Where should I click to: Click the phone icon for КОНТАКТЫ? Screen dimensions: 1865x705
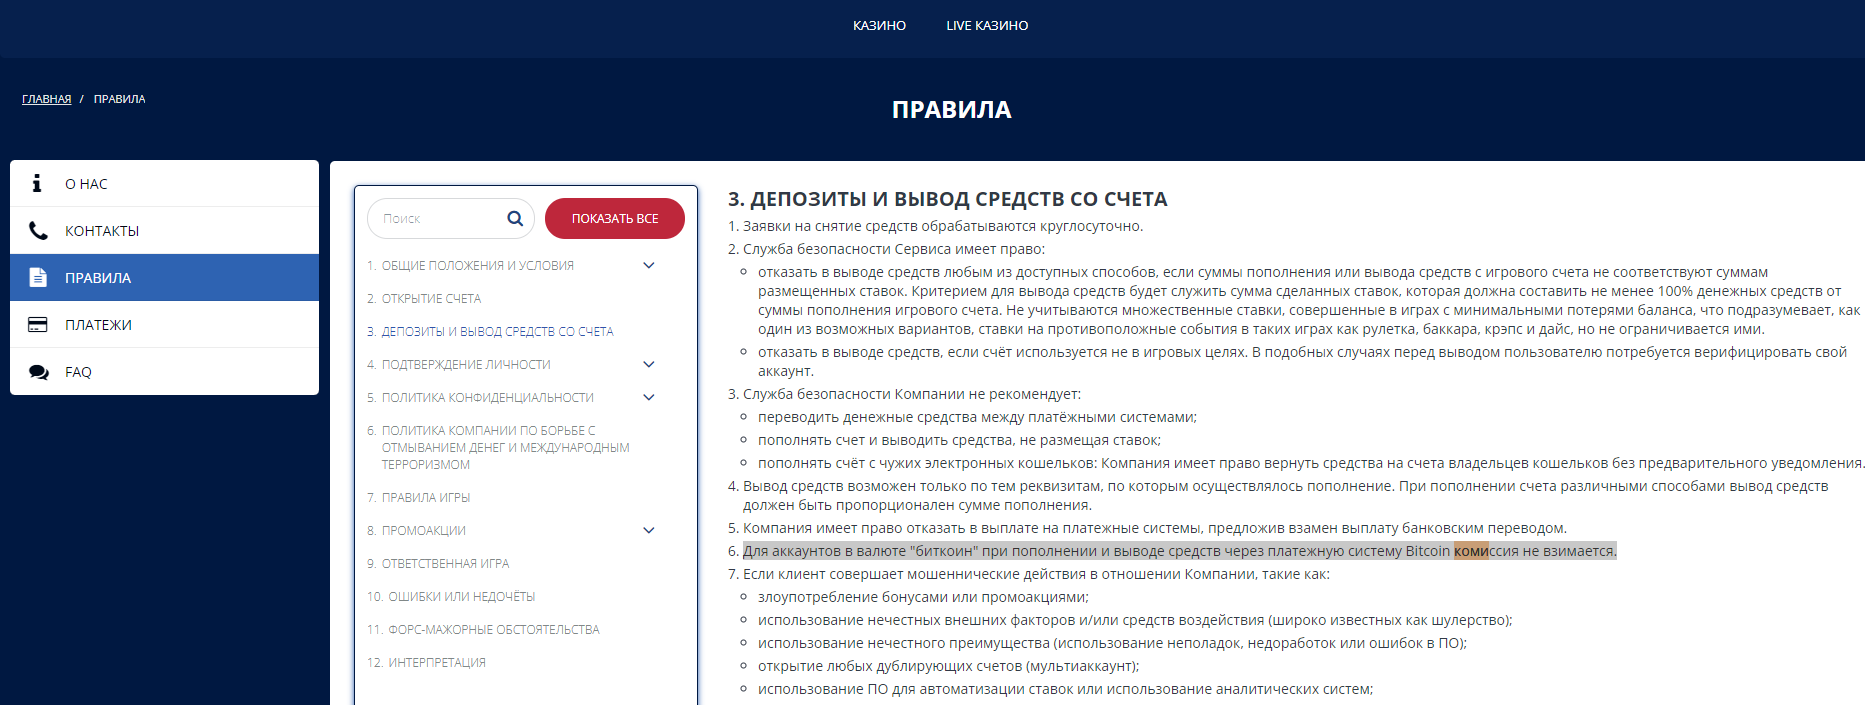(x=38, y=230)
